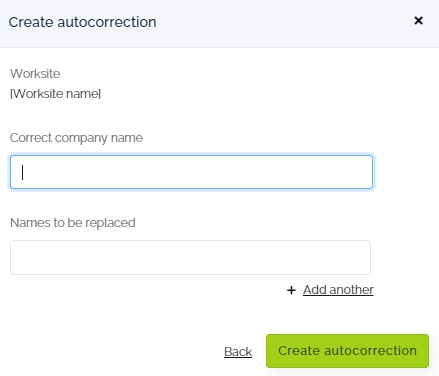Click the underlined Add another text

point(338,290)
